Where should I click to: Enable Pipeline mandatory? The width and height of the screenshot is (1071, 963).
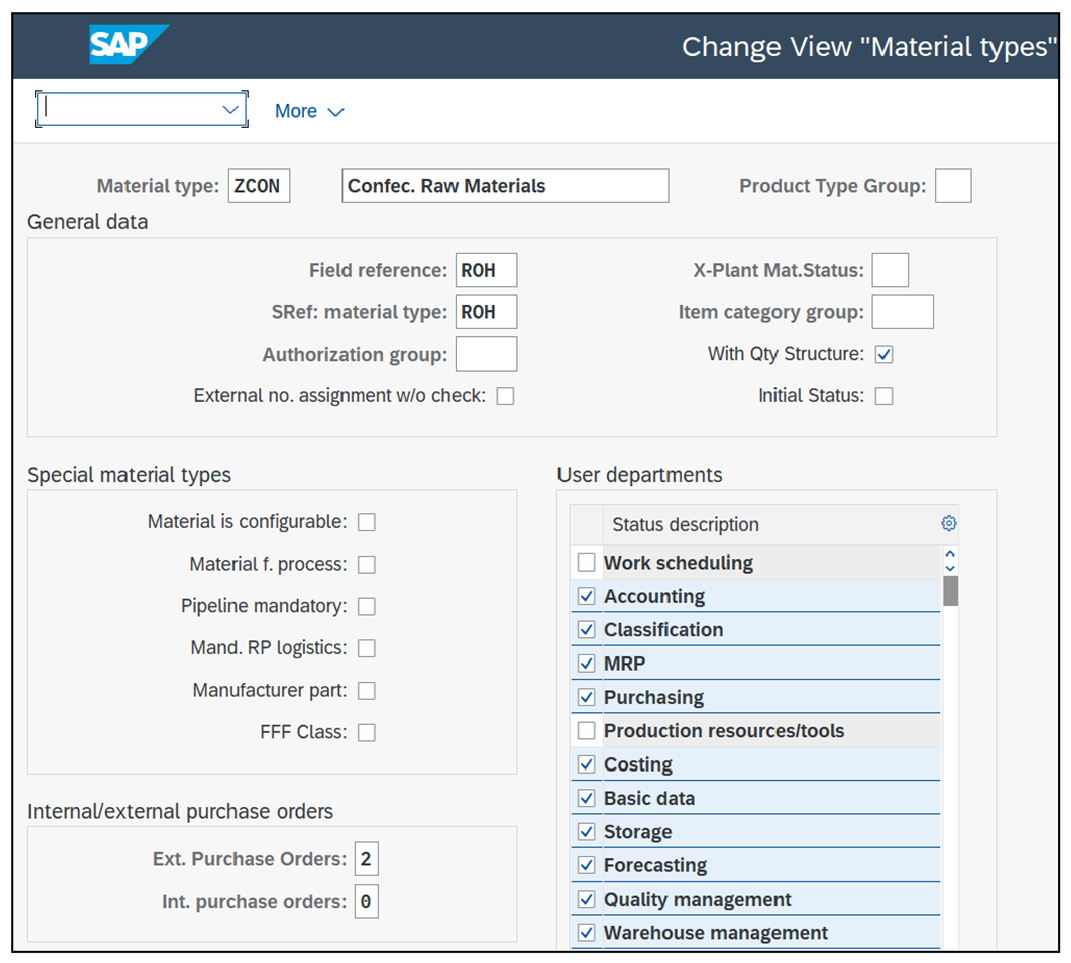pos(366,605)
